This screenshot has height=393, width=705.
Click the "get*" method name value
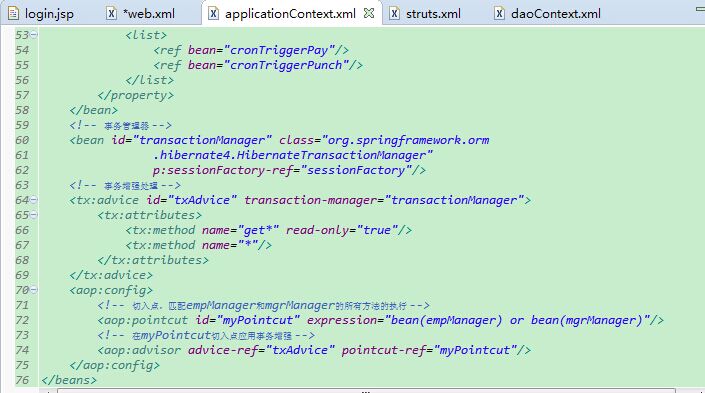(258, 230)
